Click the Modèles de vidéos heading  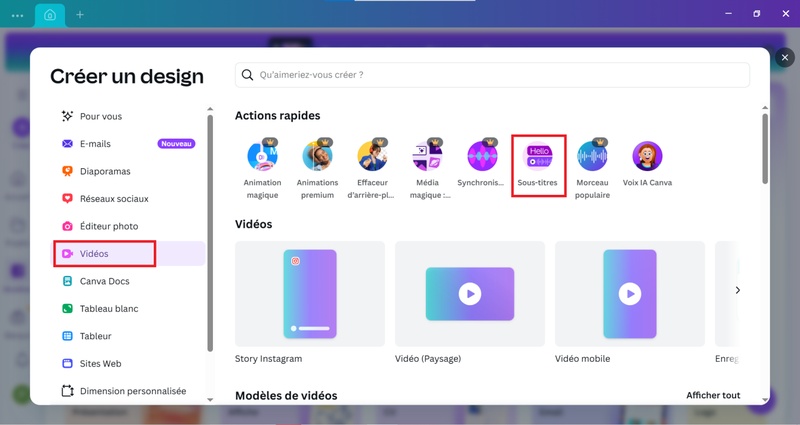tap(286, 395)
